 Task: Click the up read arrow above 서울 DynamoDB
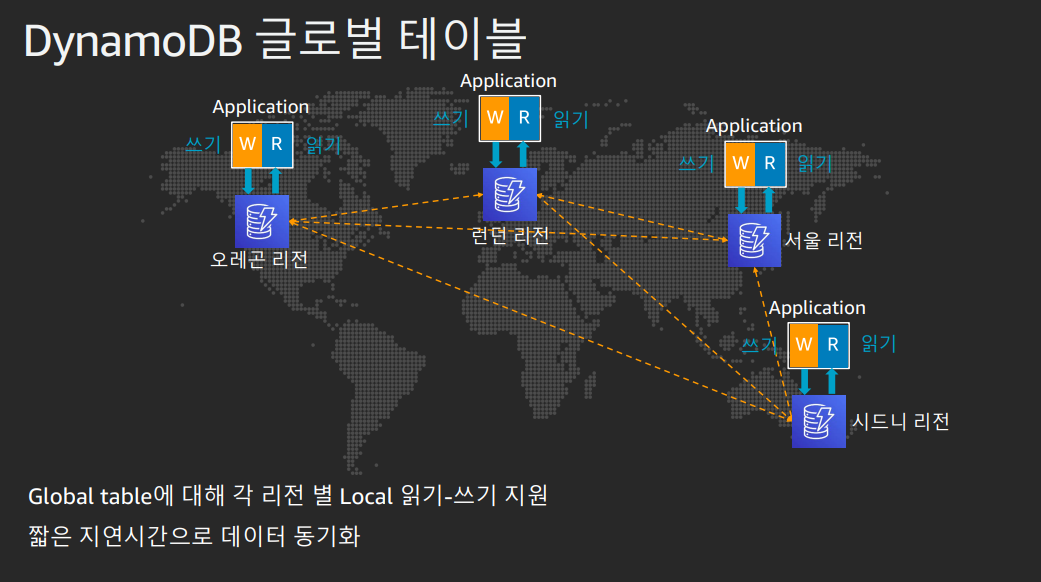[769, 200]
